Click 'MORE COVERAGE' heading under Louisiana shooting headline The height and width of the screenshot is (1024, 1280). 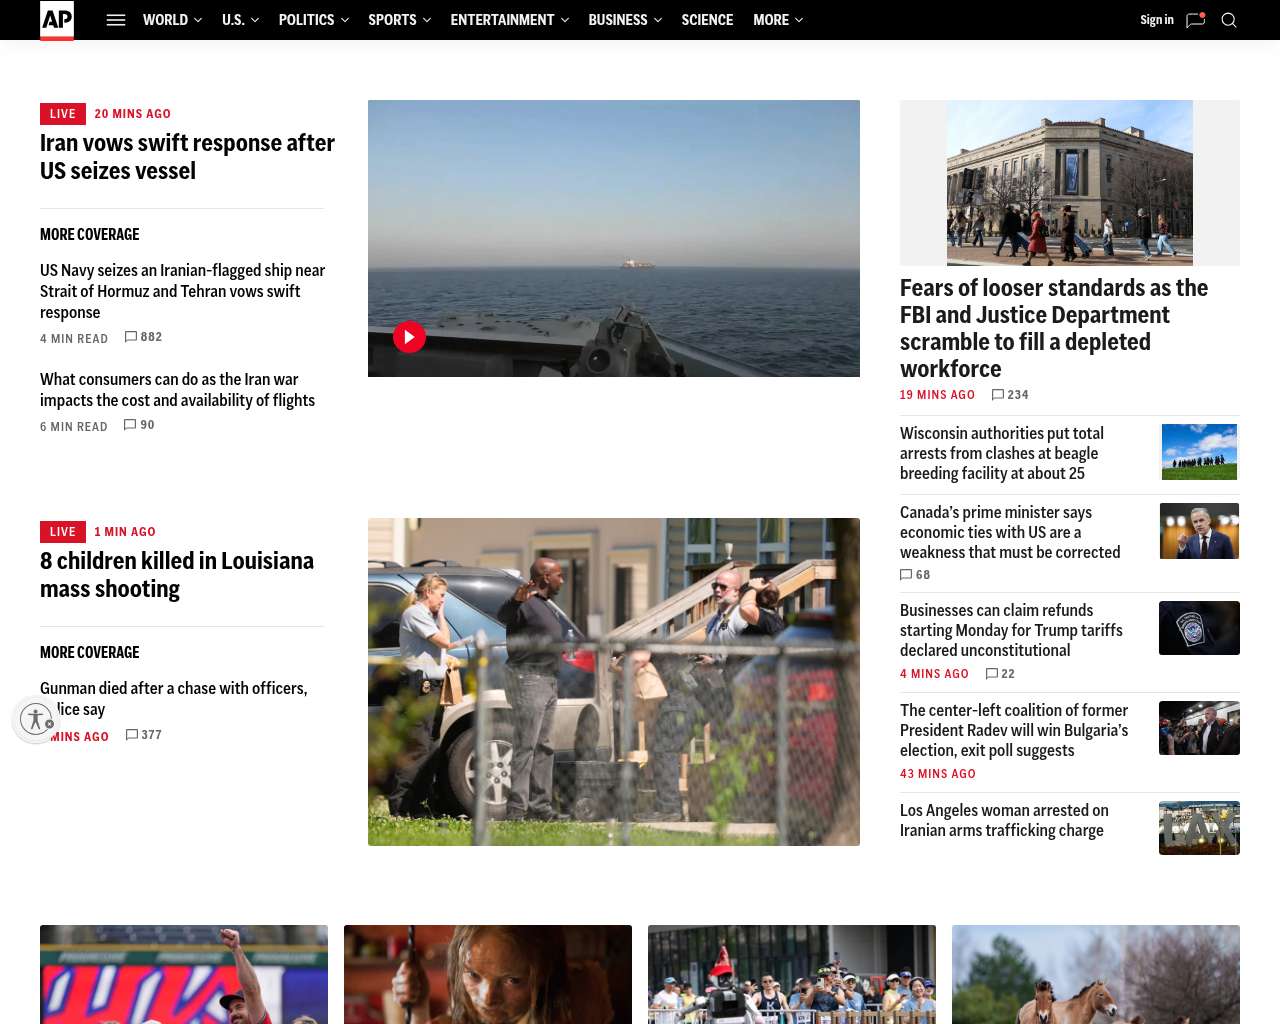coord(90,652)
